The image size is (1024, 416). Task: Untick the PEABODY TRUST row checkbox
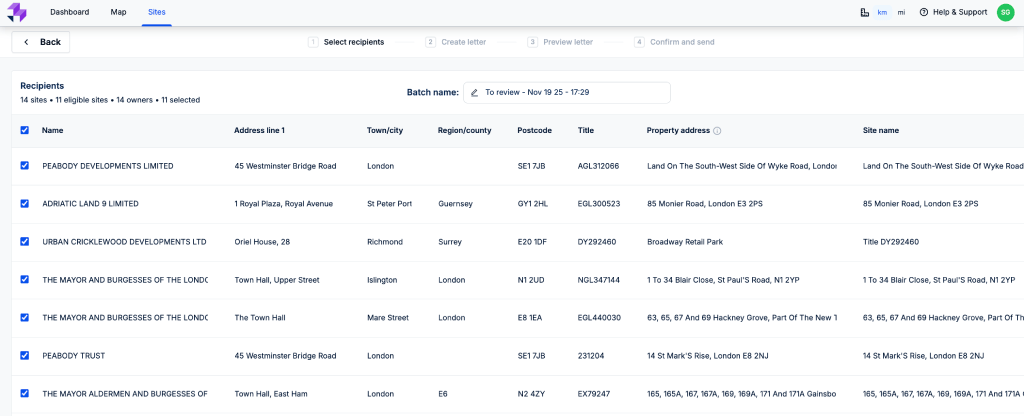(x=25, y=356)
